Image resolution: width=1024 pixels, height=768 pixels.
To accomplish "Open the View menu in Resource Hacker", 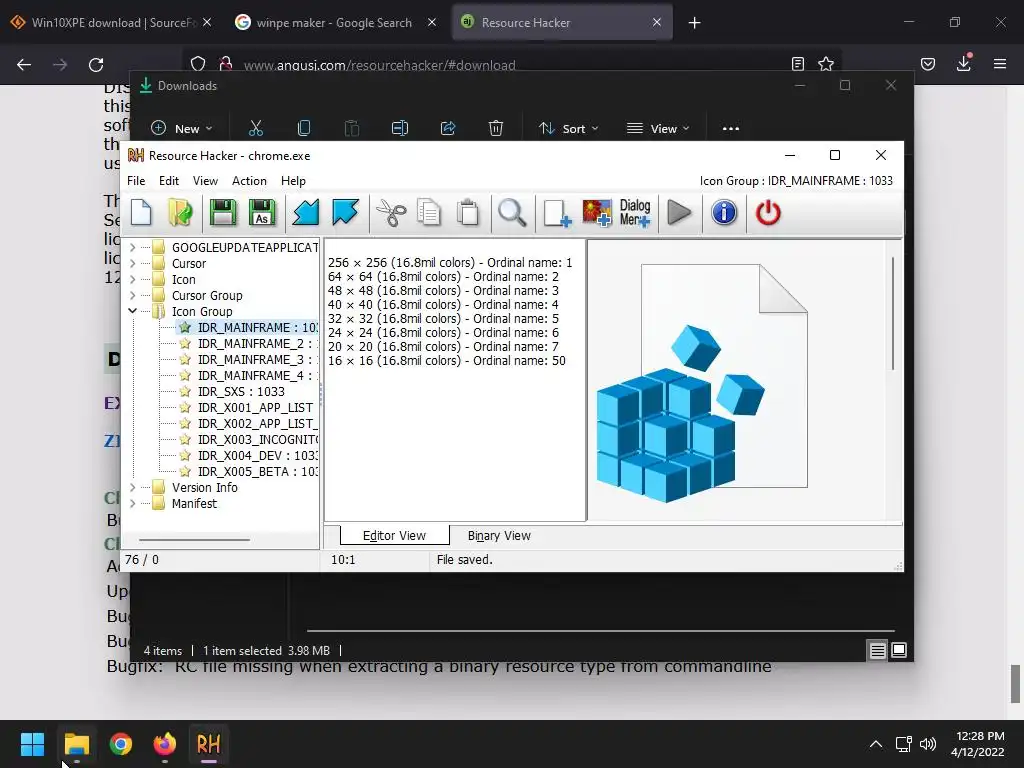I will pyautogui.click(x=205, y=181).
